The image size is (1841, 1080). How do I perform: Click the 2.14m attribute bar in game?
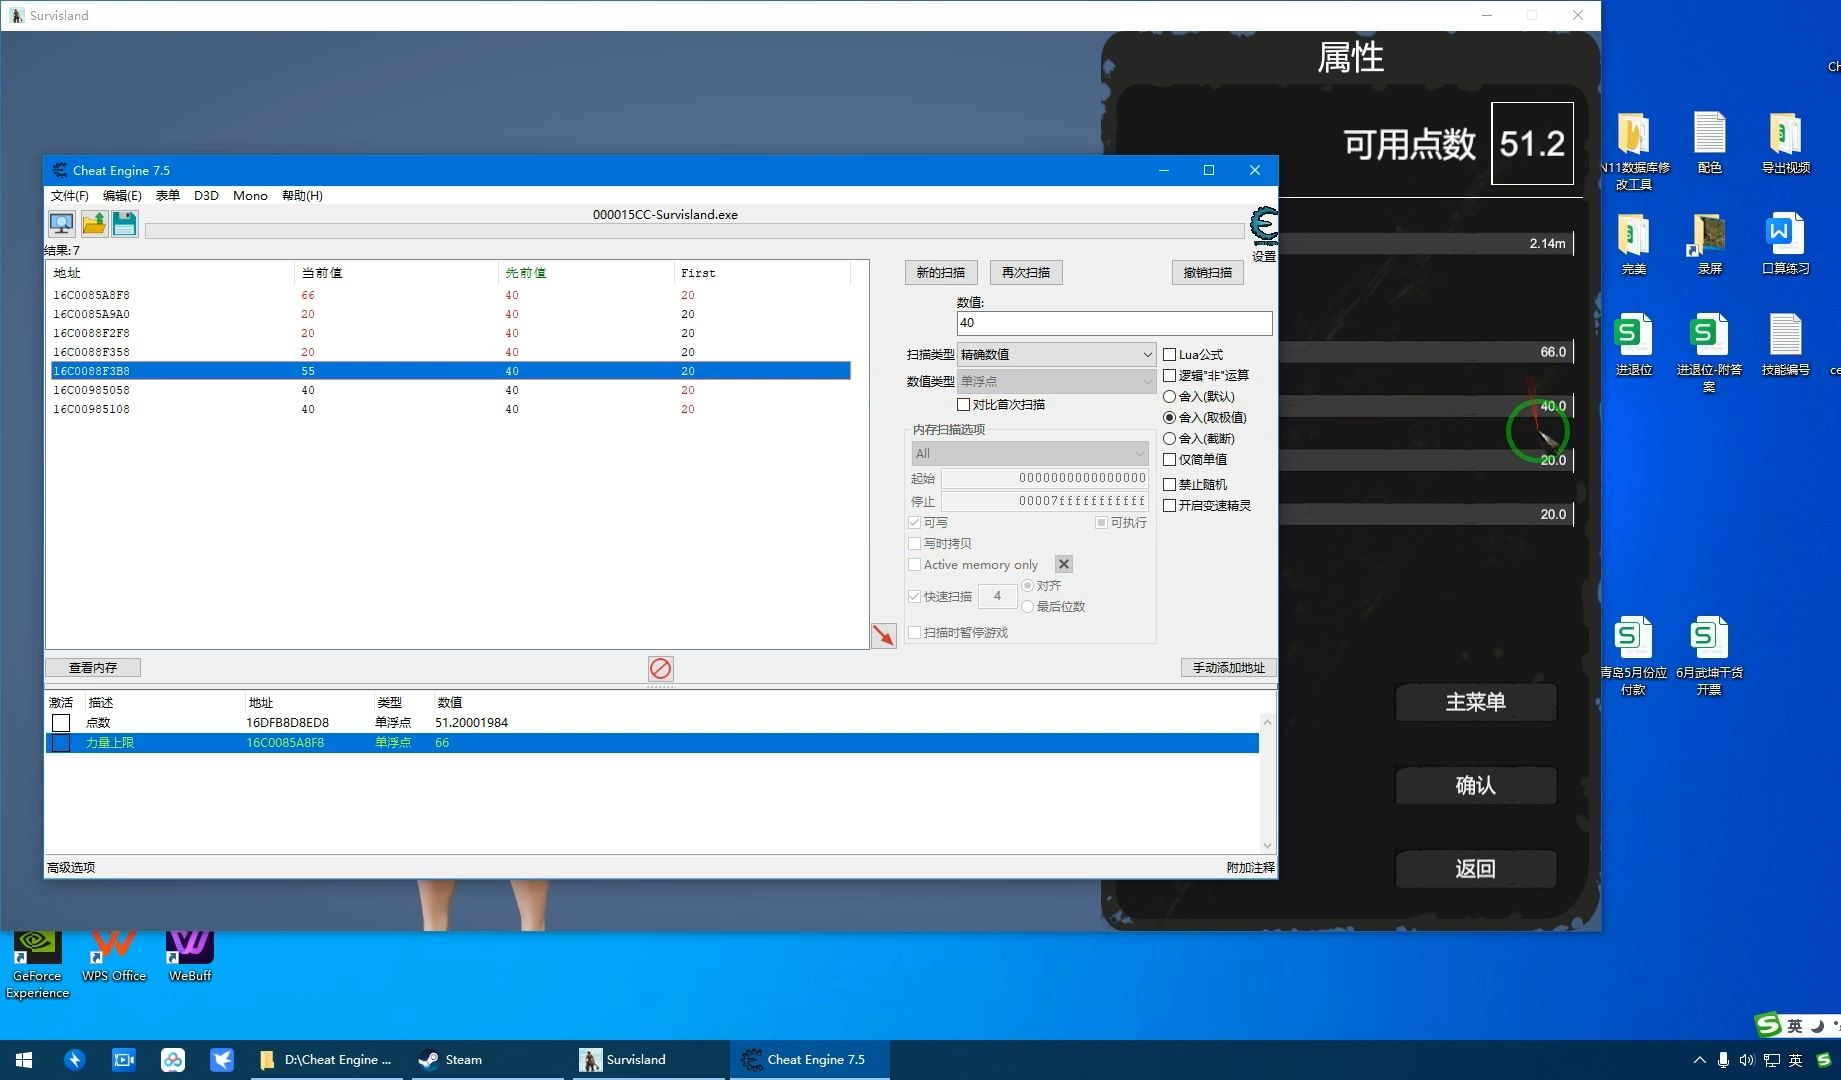[1427, 243]
